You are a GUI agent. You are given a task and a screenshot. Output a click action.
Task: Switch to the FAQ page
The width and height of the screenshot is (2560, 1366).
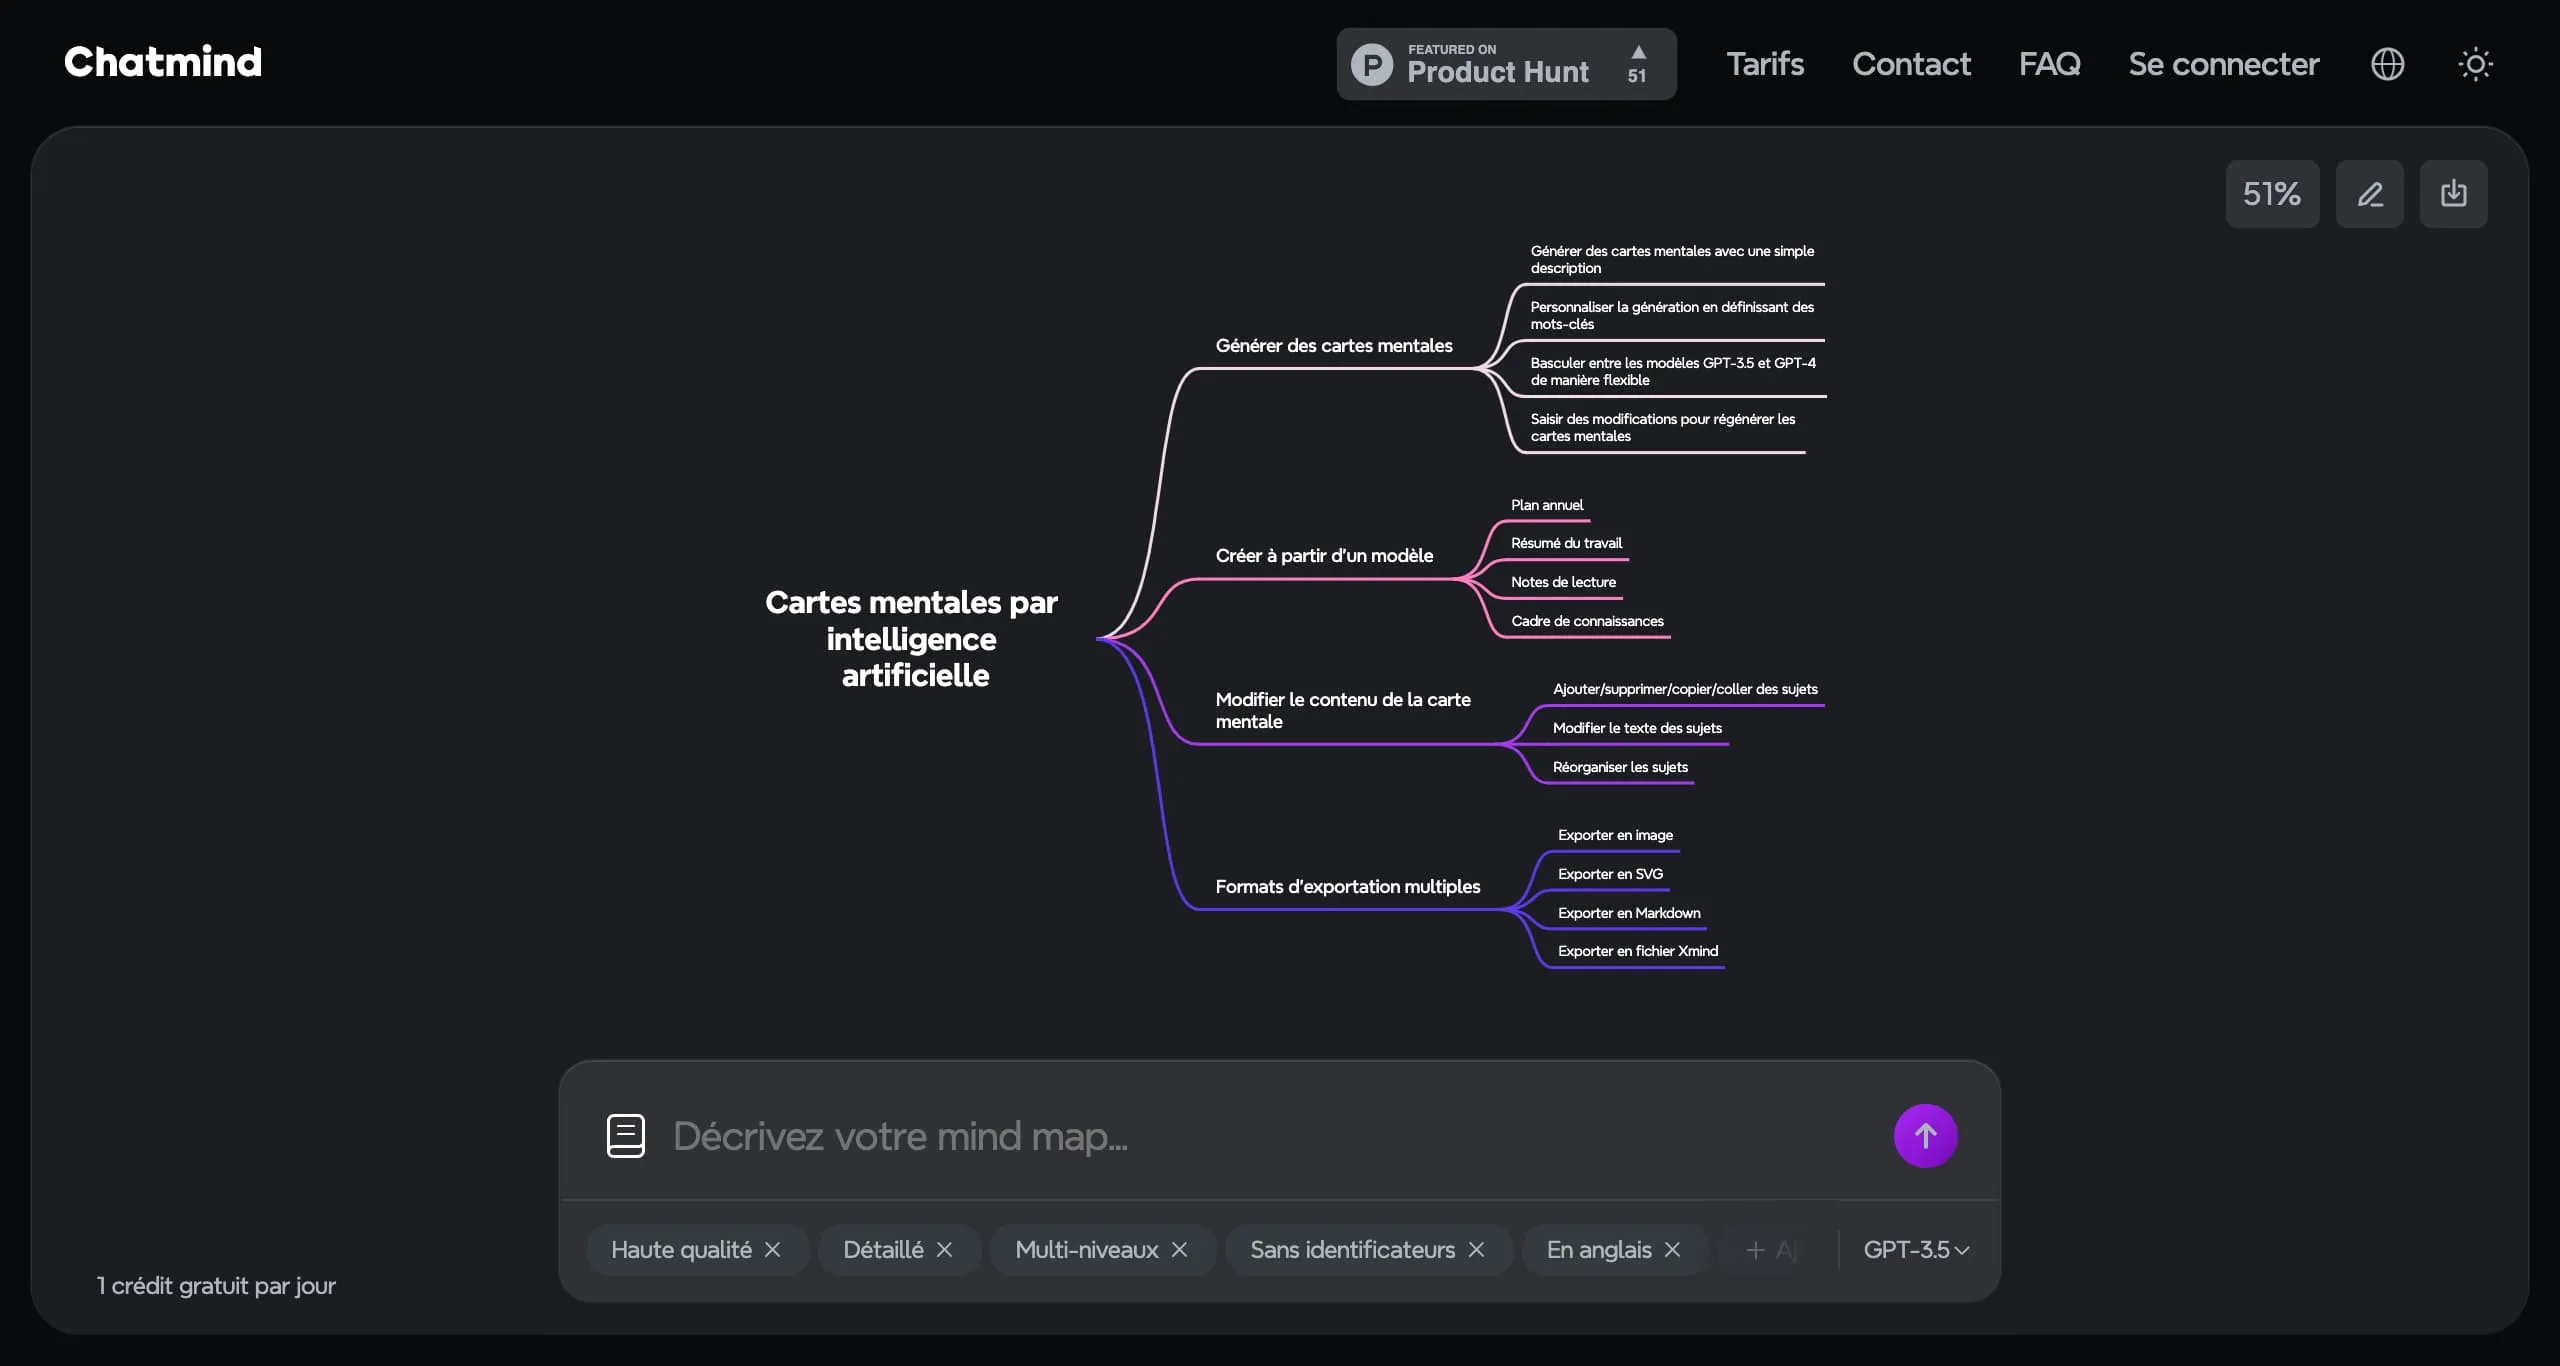click(x=2048, y=63)
